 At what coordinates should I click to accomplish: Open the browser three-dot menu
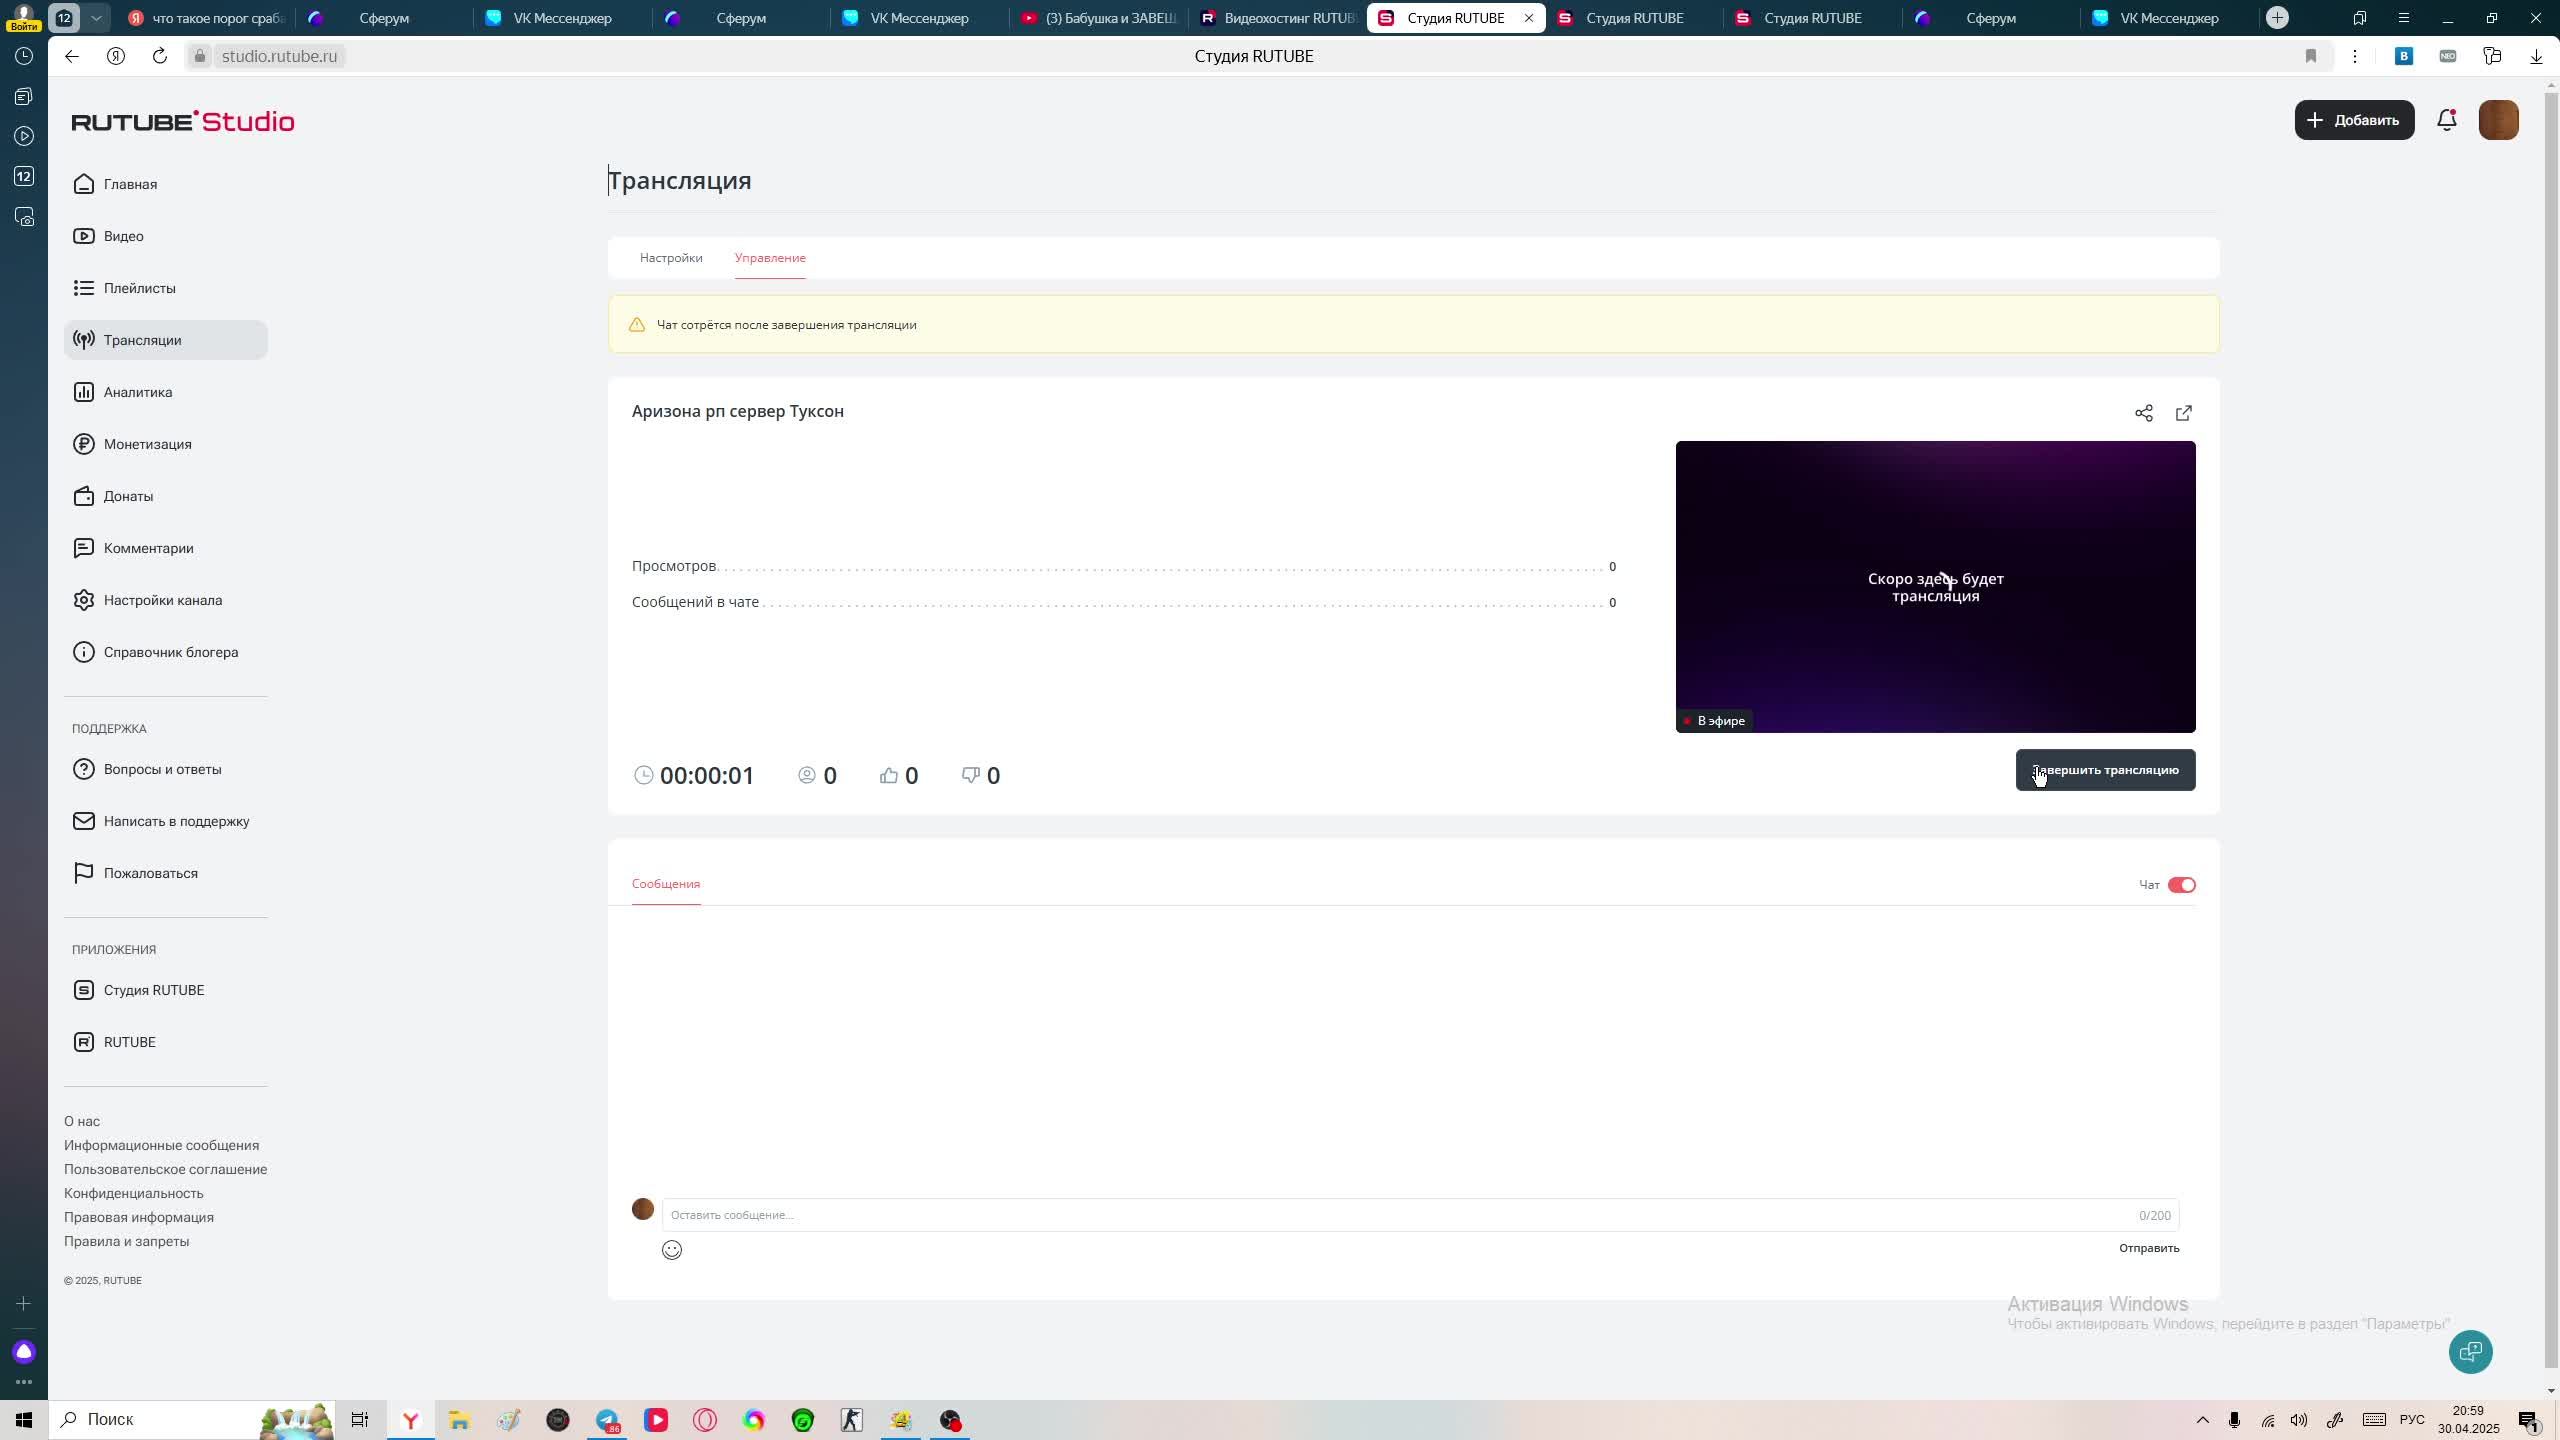coord(2355,56)
